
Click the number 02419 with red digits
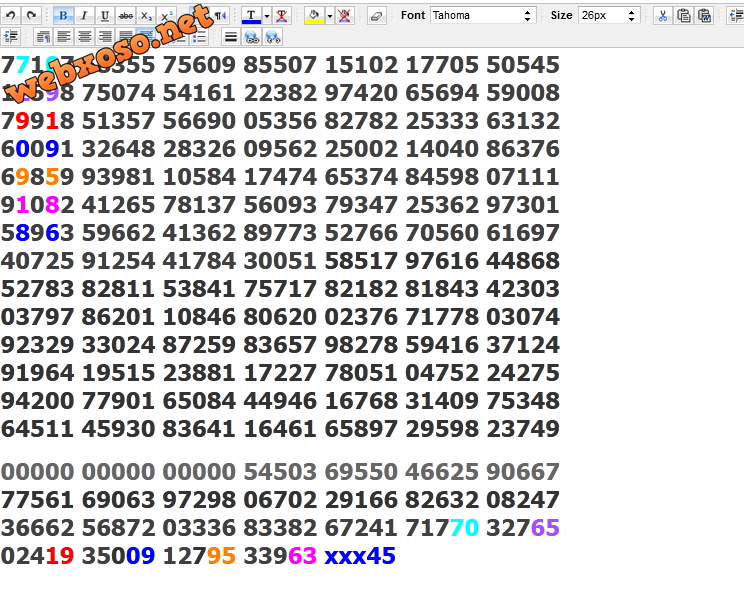tap(37, 556)
